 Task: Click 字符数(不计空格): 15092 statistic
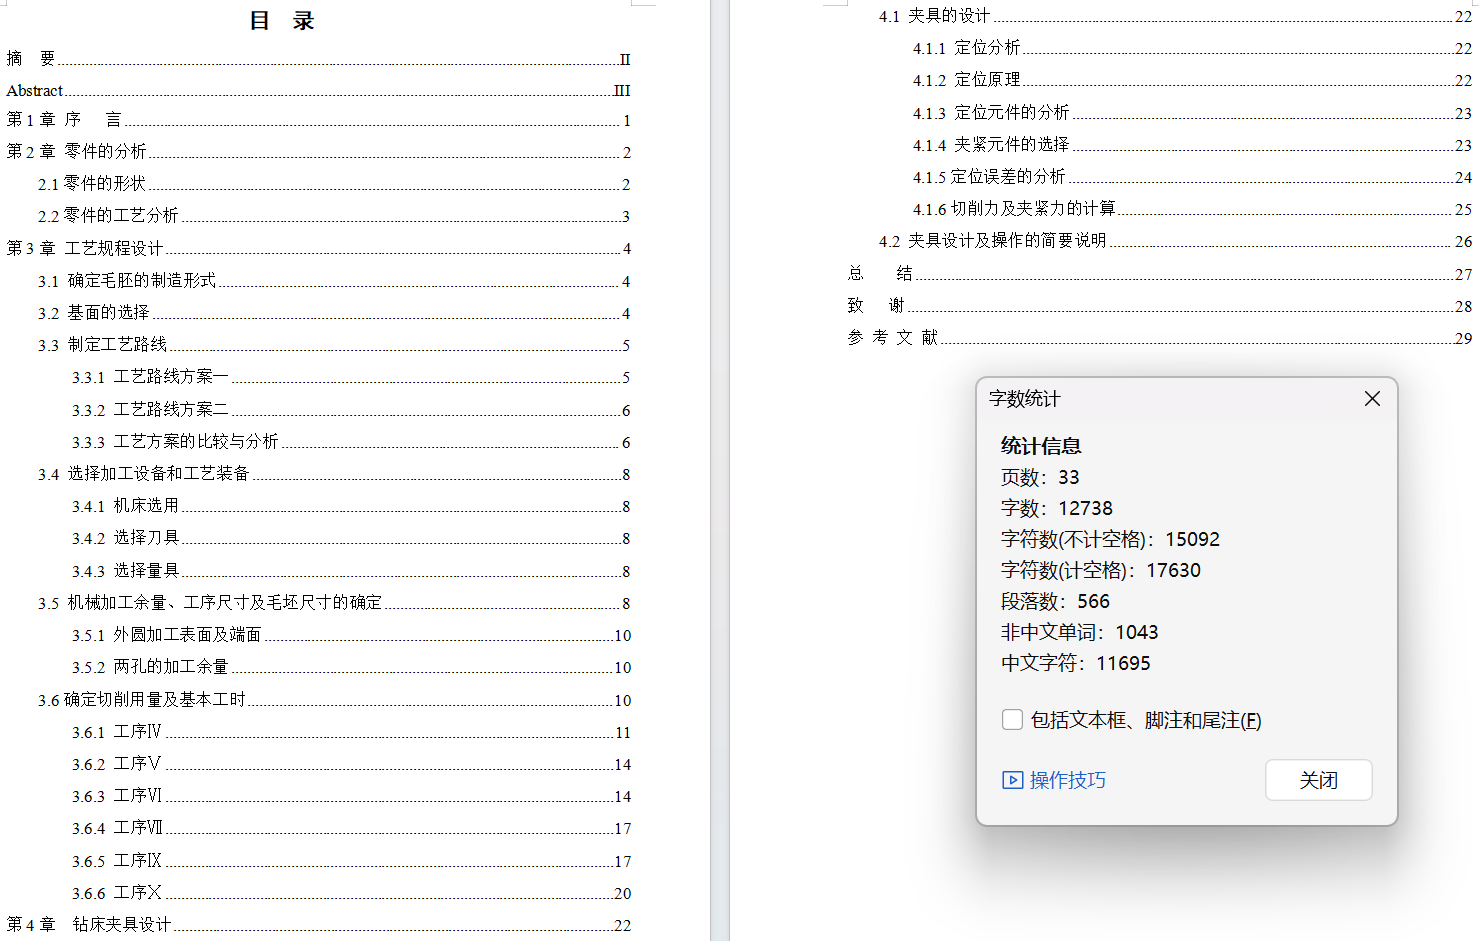[1110, 539]
